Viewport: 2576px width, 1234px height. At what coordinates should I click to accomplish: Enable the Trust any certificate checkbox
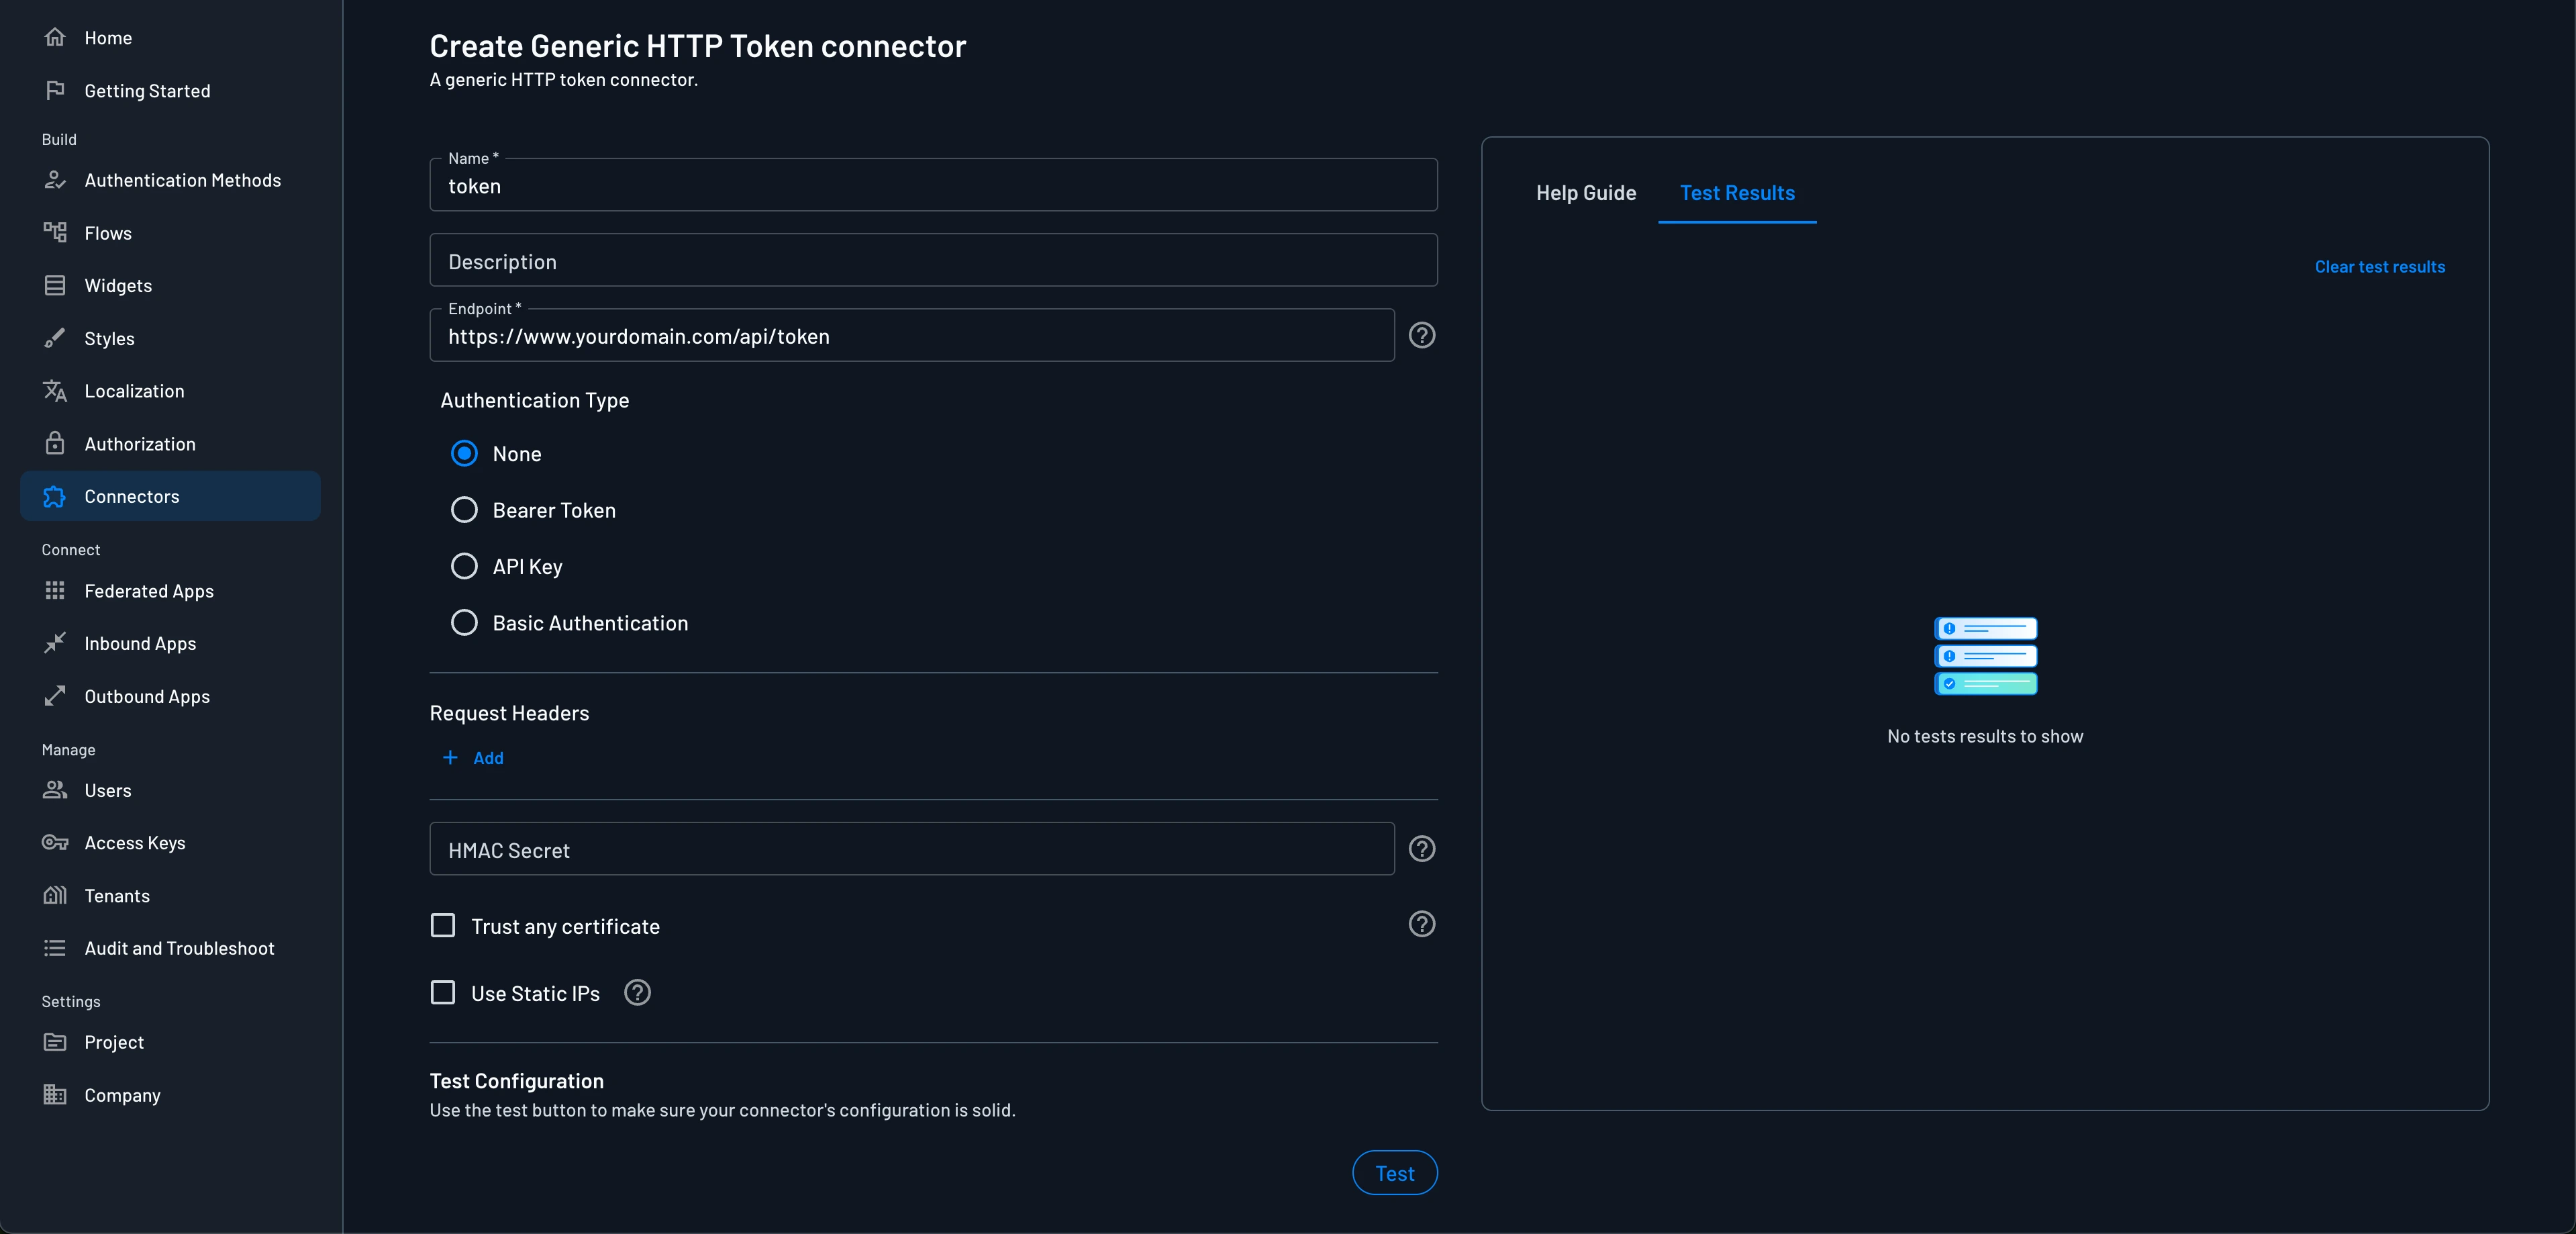[443, 925]
